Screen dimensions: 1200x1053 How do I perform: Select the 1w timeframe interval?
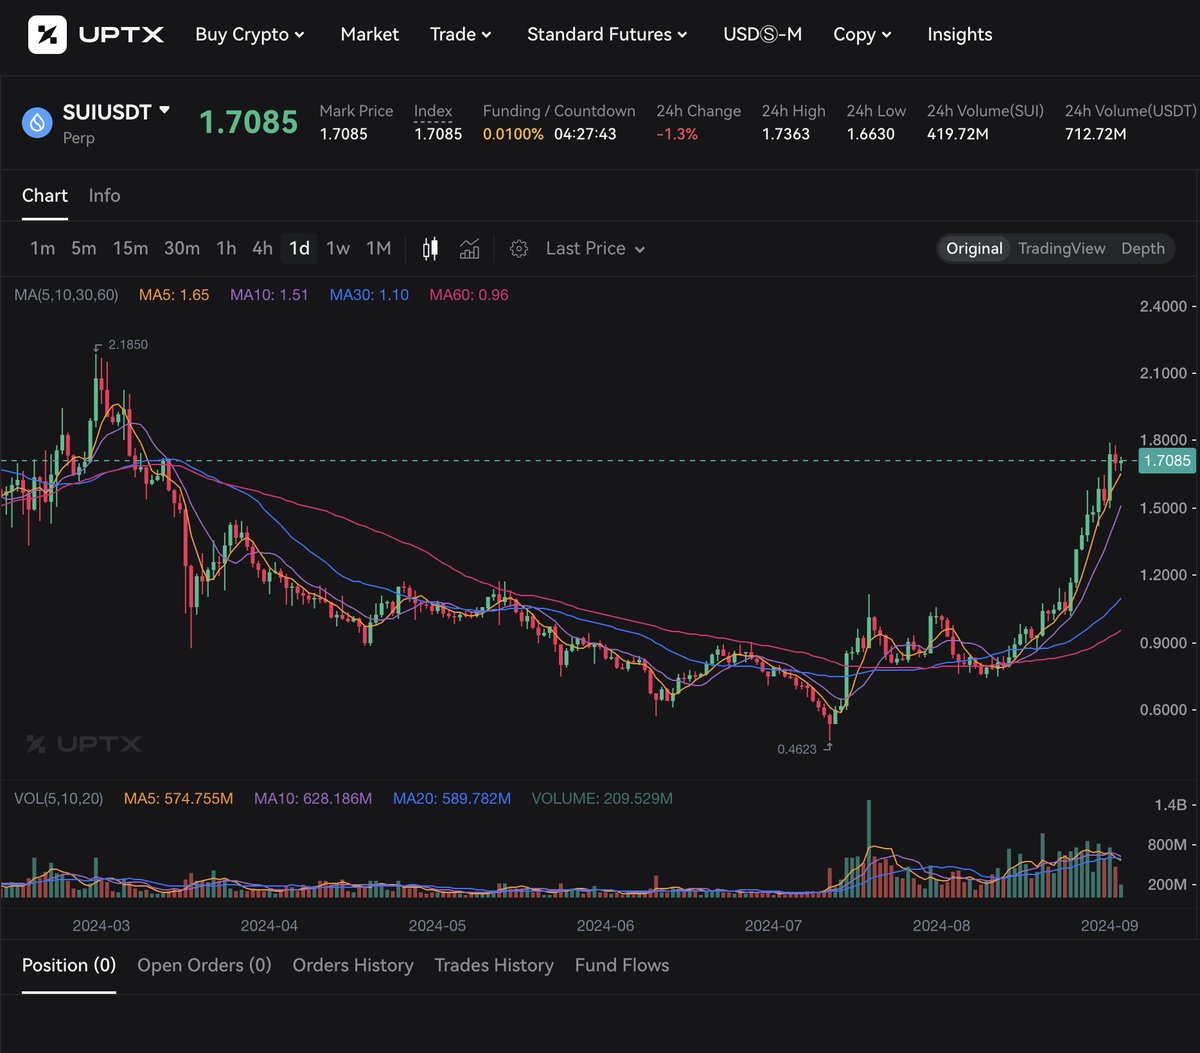[338, 248]
